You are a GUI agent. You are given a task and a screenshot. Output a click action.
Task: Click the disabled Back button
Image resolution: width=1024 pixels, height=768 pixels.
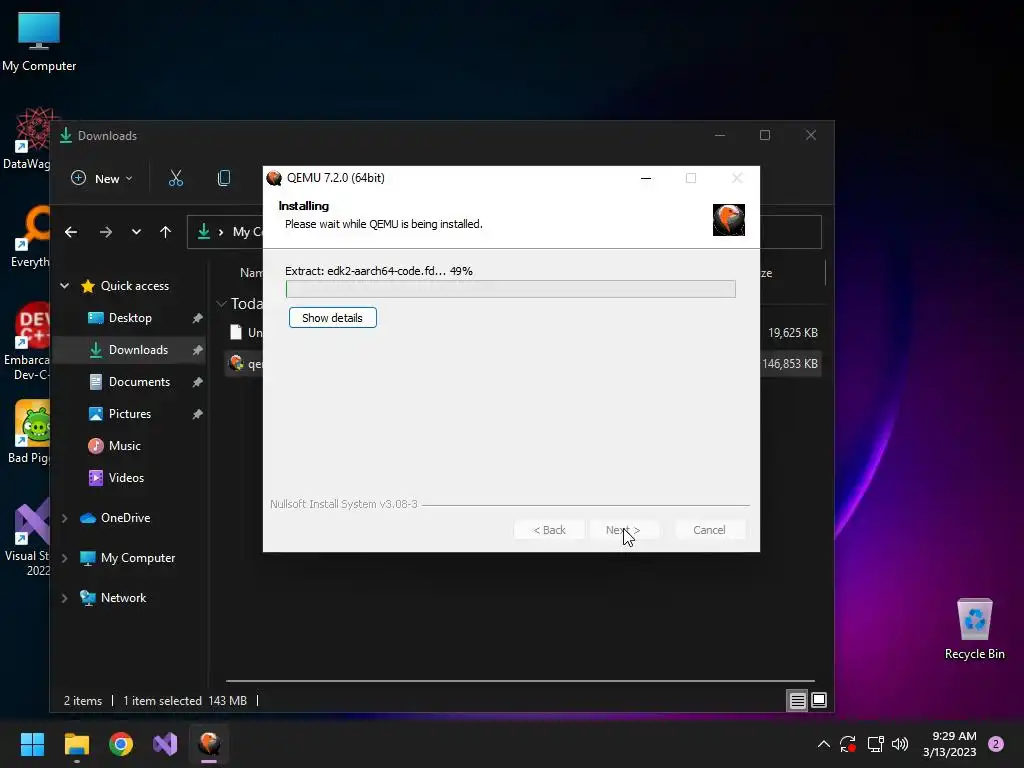(549, 530)
